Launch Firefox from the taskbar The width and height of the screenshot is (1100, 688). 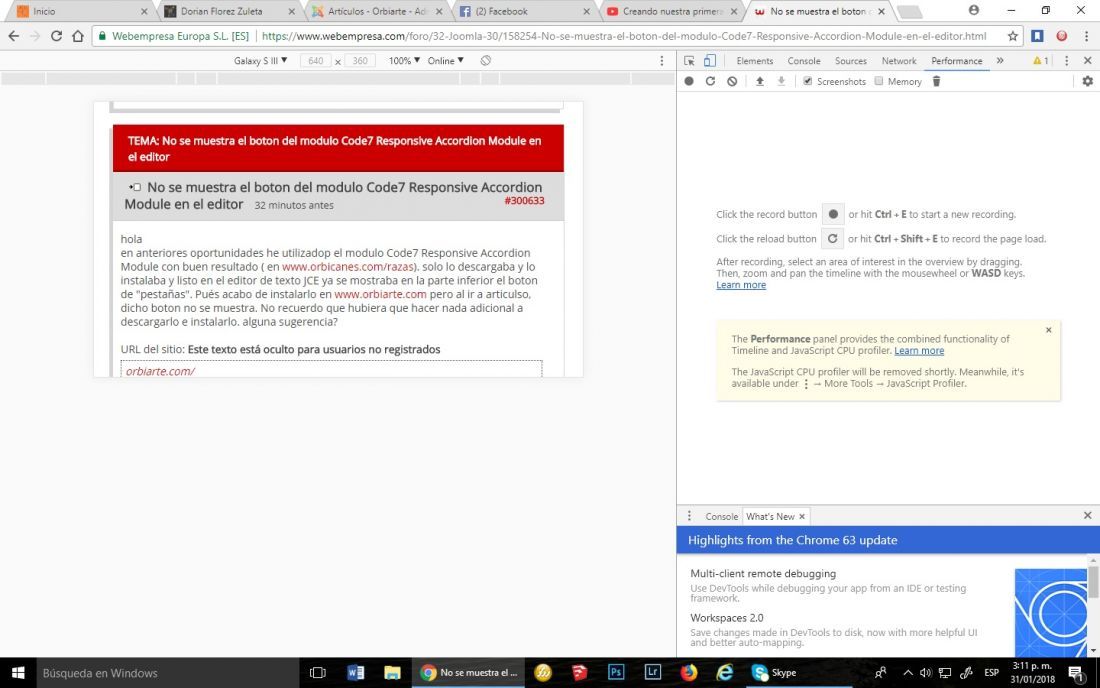pyautogui.click(x=689, y=672)
